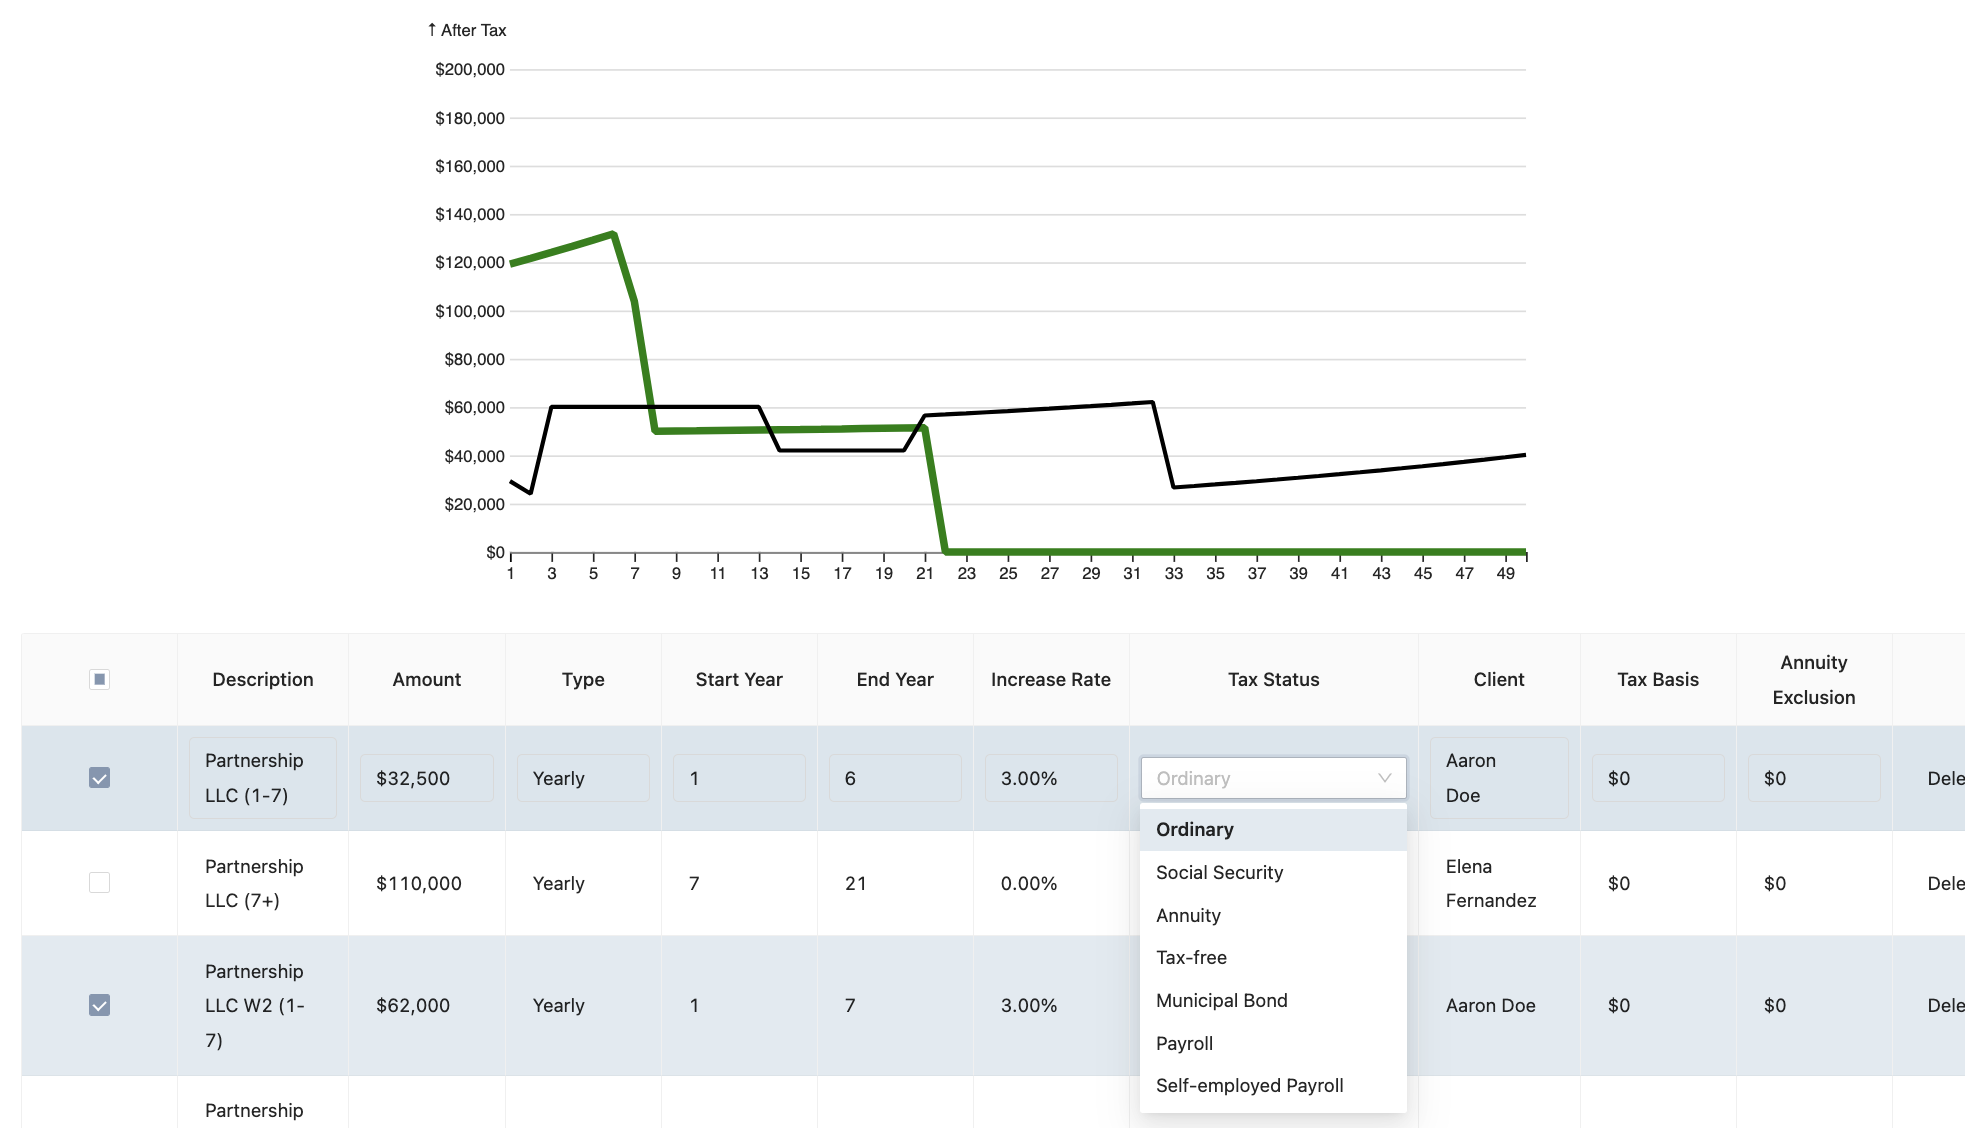1988x1128 pixels.
Task: Click the End Year field showing 6
Action: 895,778
